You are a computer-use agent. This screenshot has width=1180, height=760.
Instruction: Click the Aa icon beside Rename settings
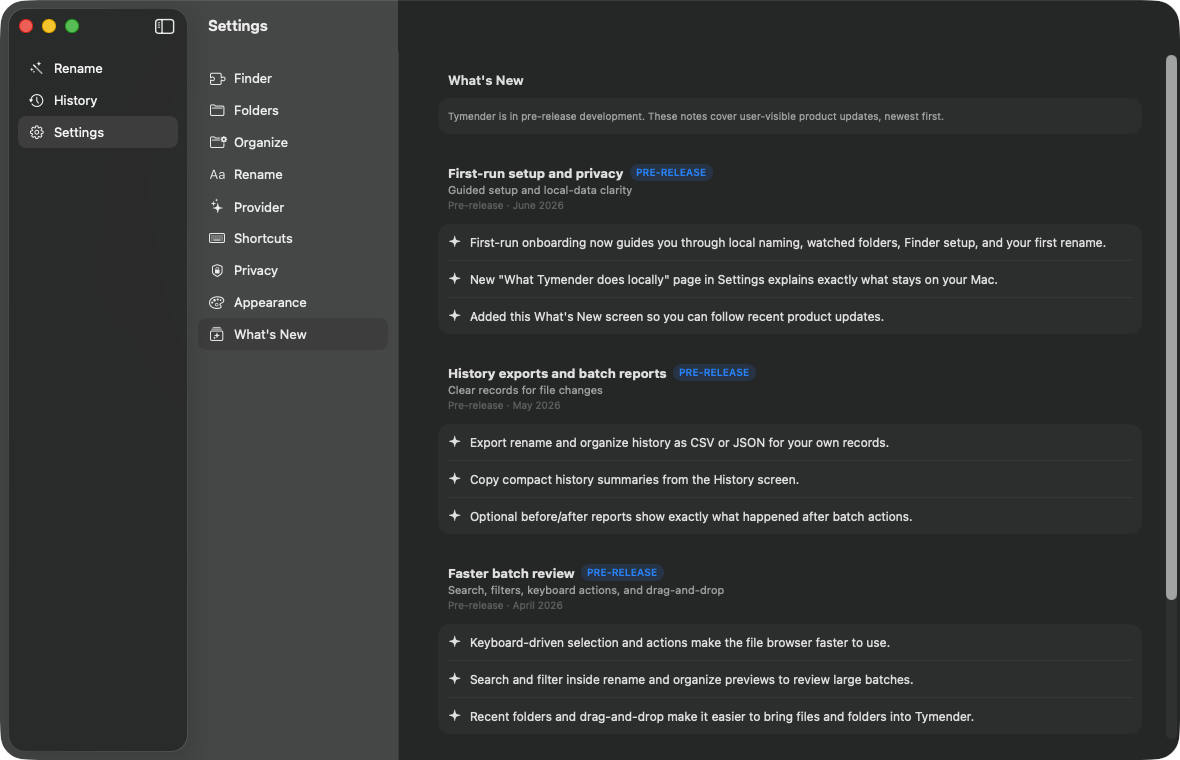pyautogui.click(x=217, y=175)
